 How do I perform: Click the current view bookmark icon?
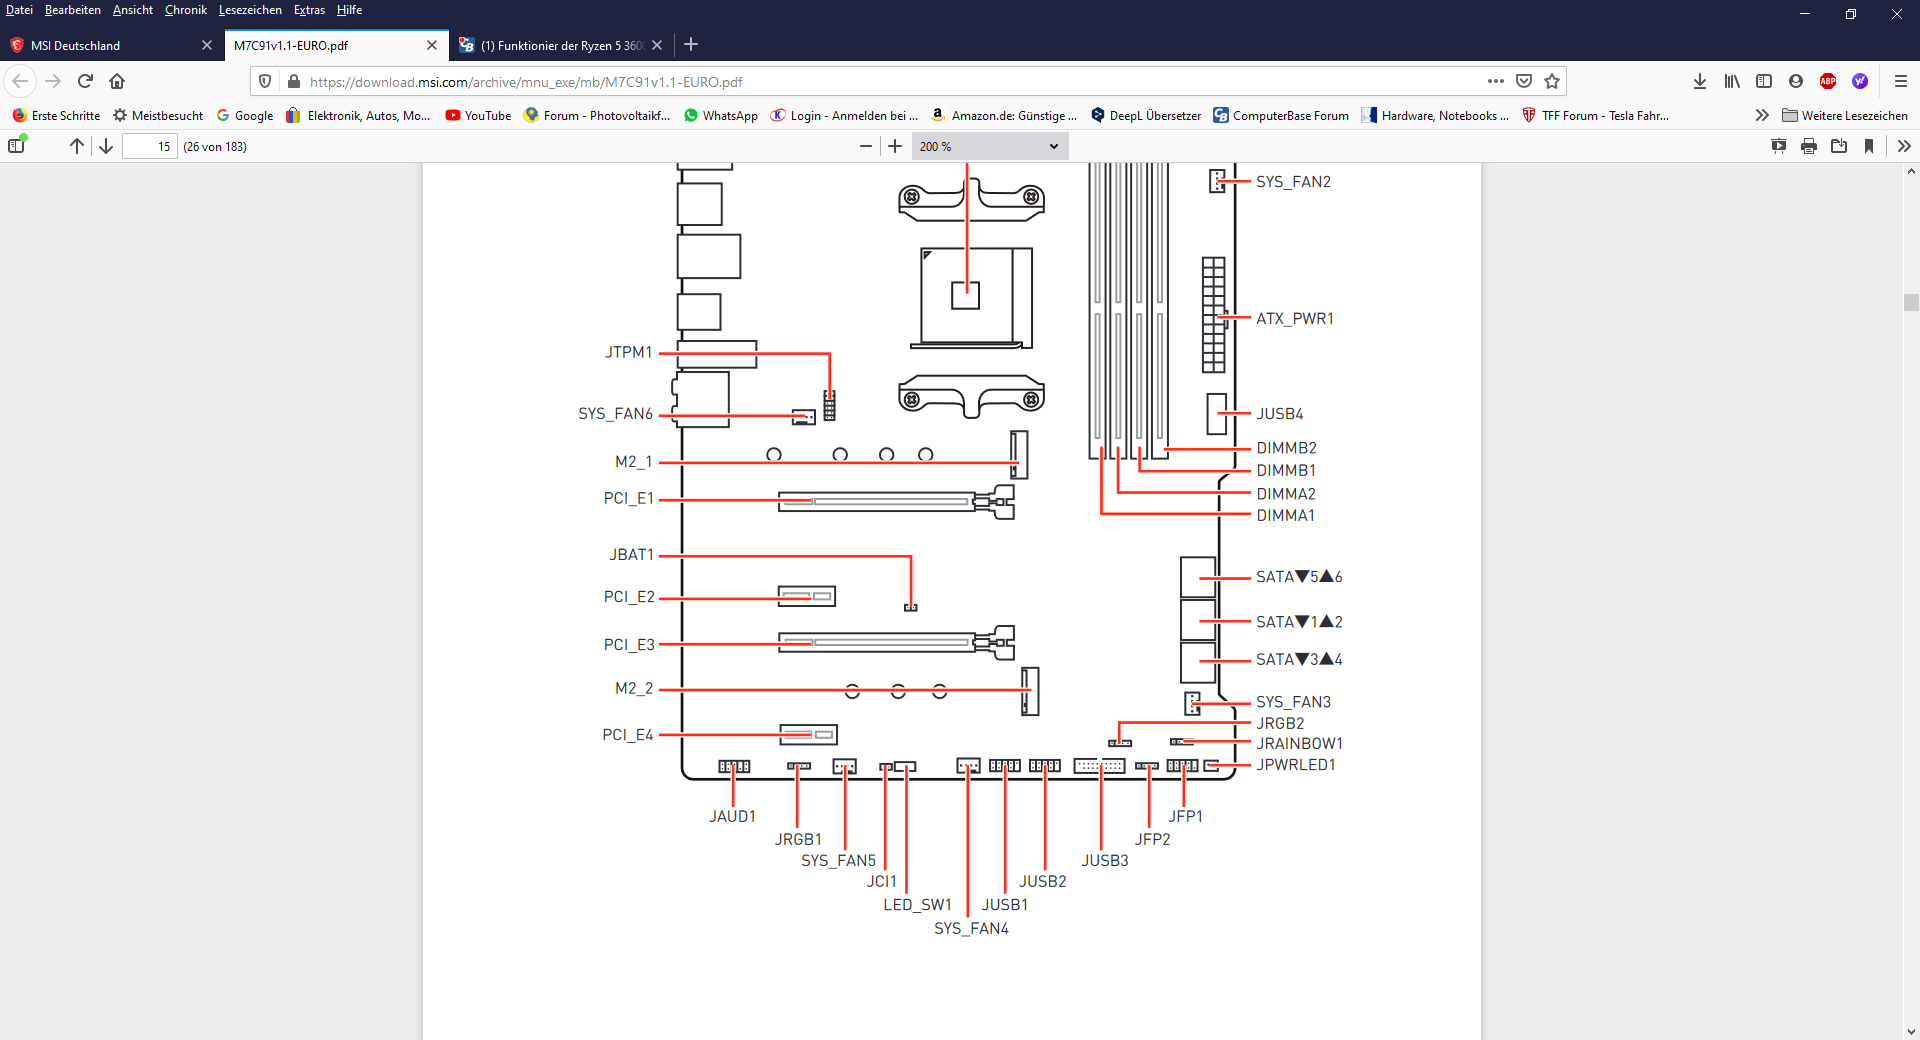pos(1869,146)
